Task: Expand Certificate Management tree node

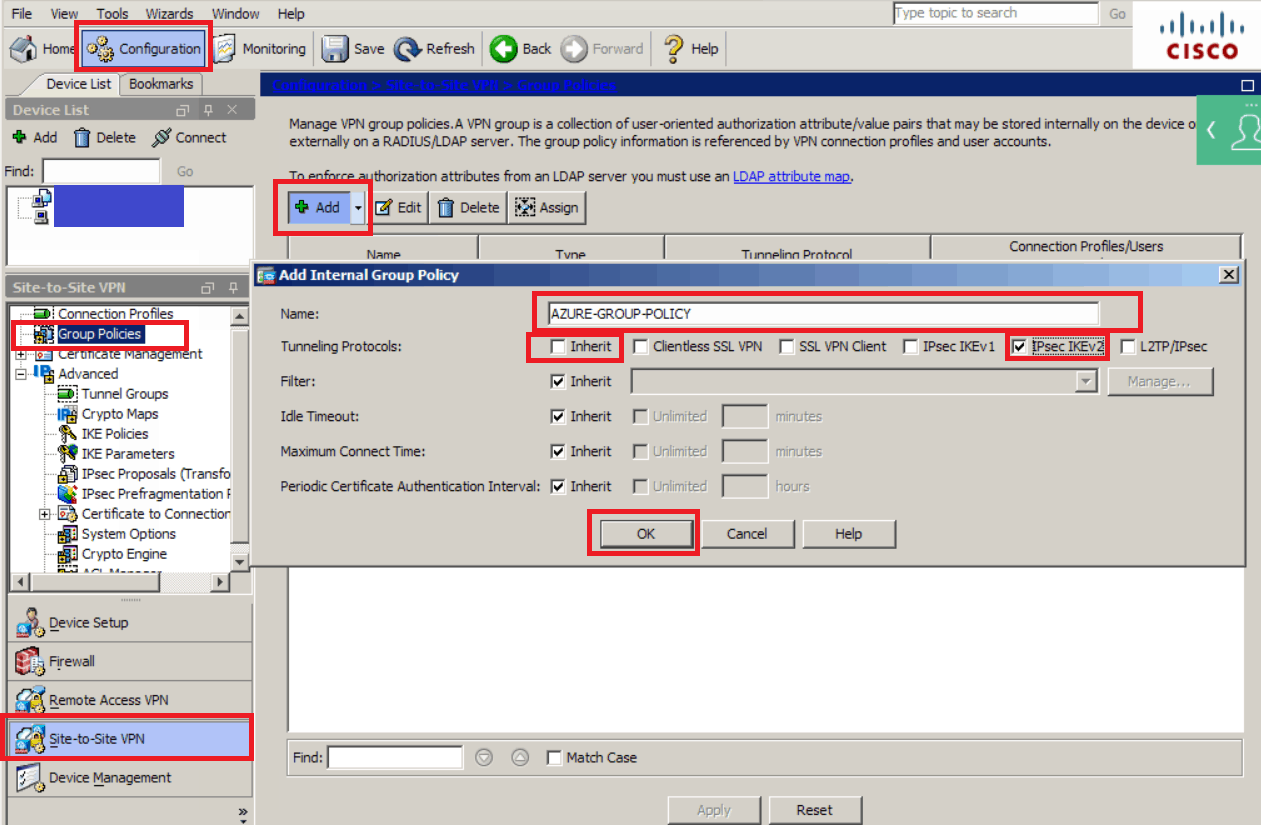Action: tap(21, 354)
